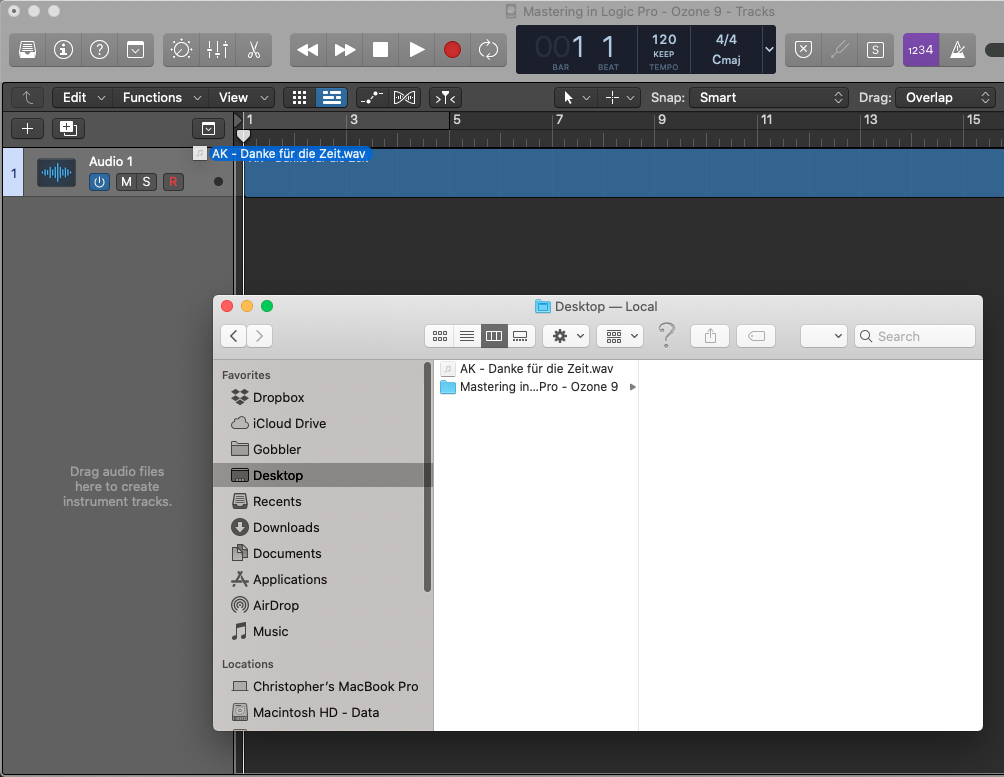The image size is (1004, 777).
Task: Go forward in Finder window
Action: [259, 336]
